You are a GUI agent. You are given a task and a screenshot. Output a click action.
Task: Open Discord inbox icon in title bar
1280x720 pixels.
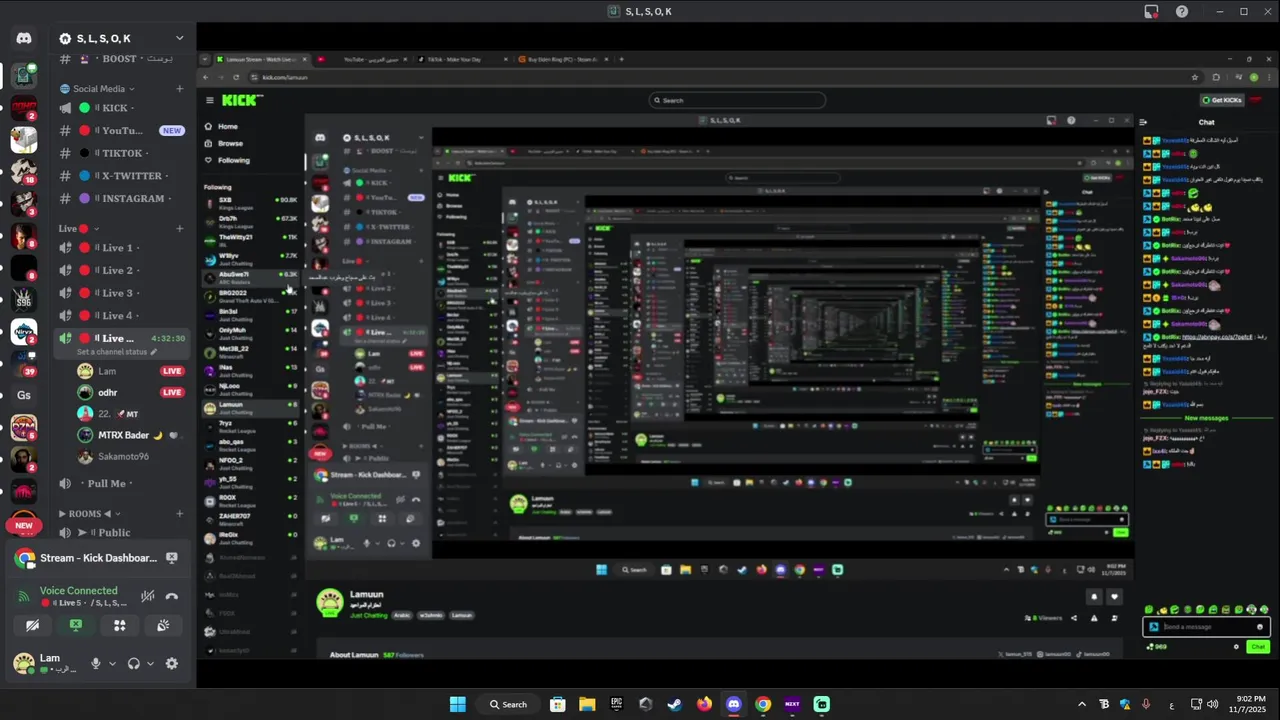click(1151, 11)
